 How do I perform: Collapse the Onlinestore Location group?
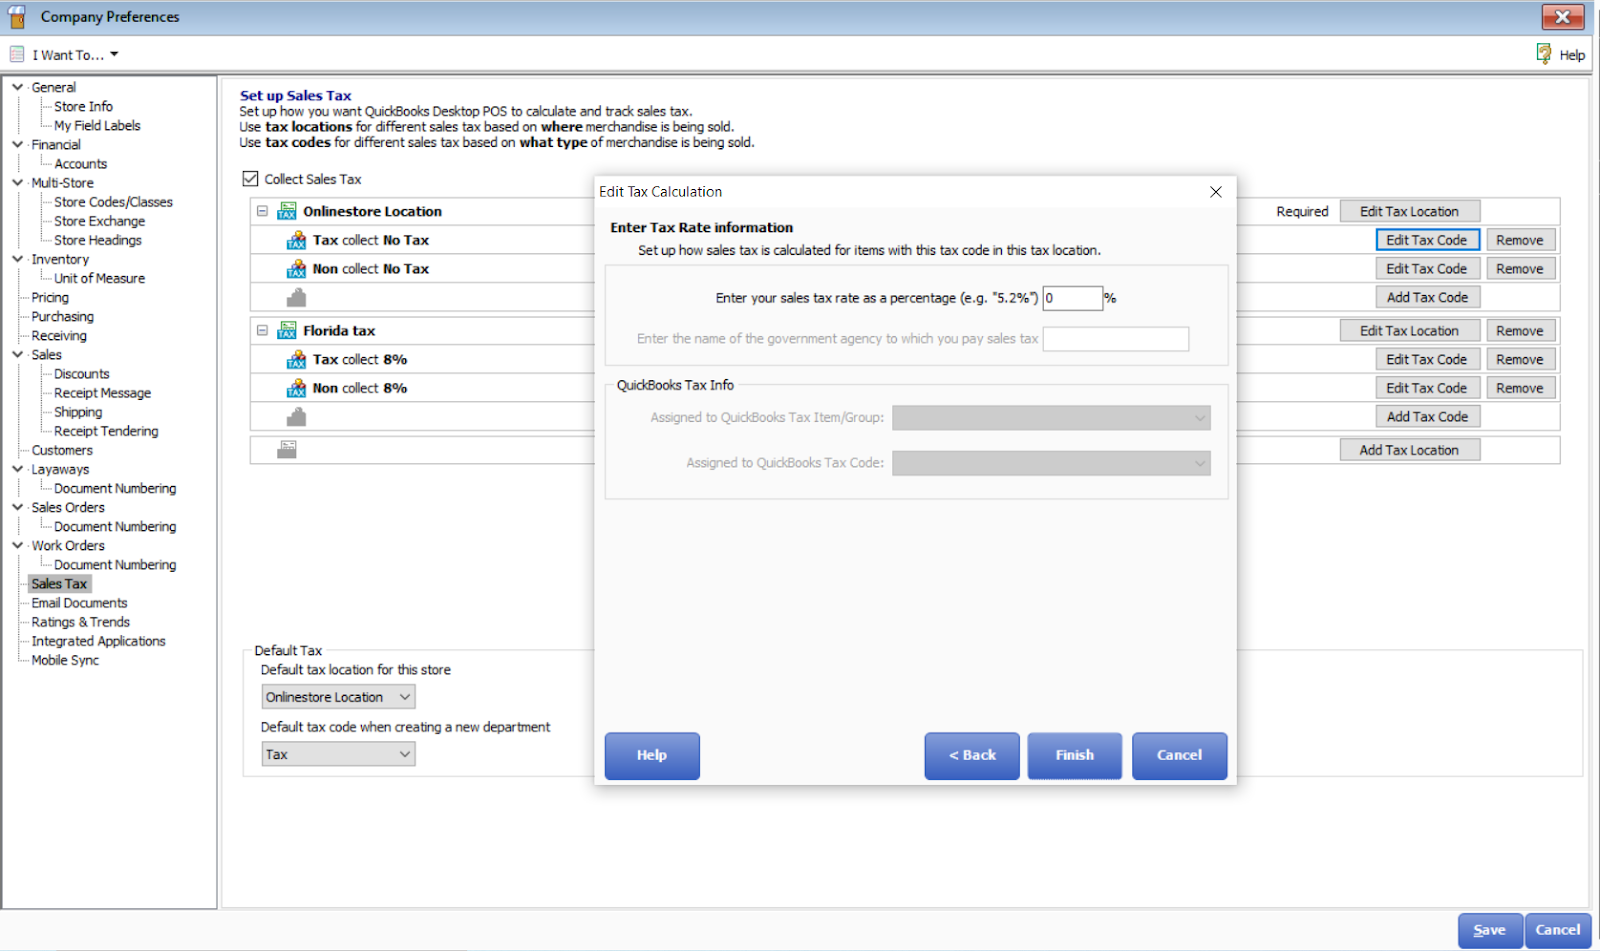click(x=262, y=211)
